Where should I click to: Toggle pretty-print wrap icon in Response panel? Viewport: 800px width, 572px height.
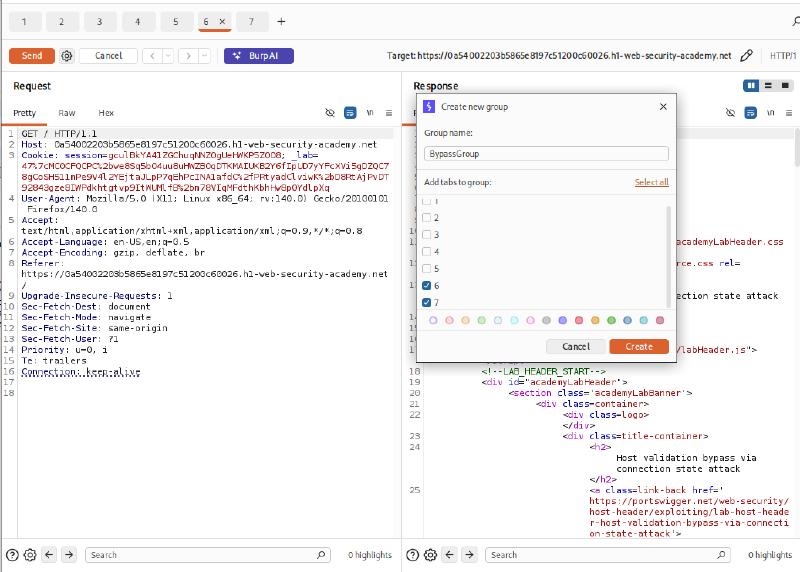point(750,113)
